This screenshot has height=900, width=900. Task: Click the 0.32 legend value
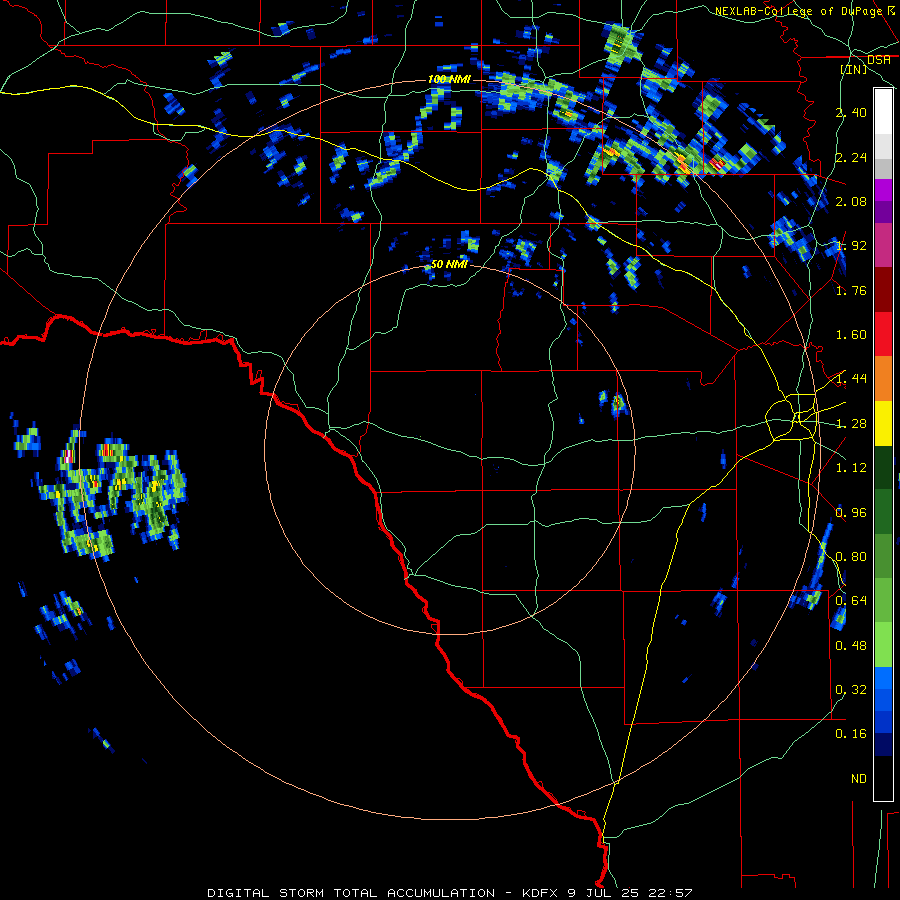(x=851, y=690)
